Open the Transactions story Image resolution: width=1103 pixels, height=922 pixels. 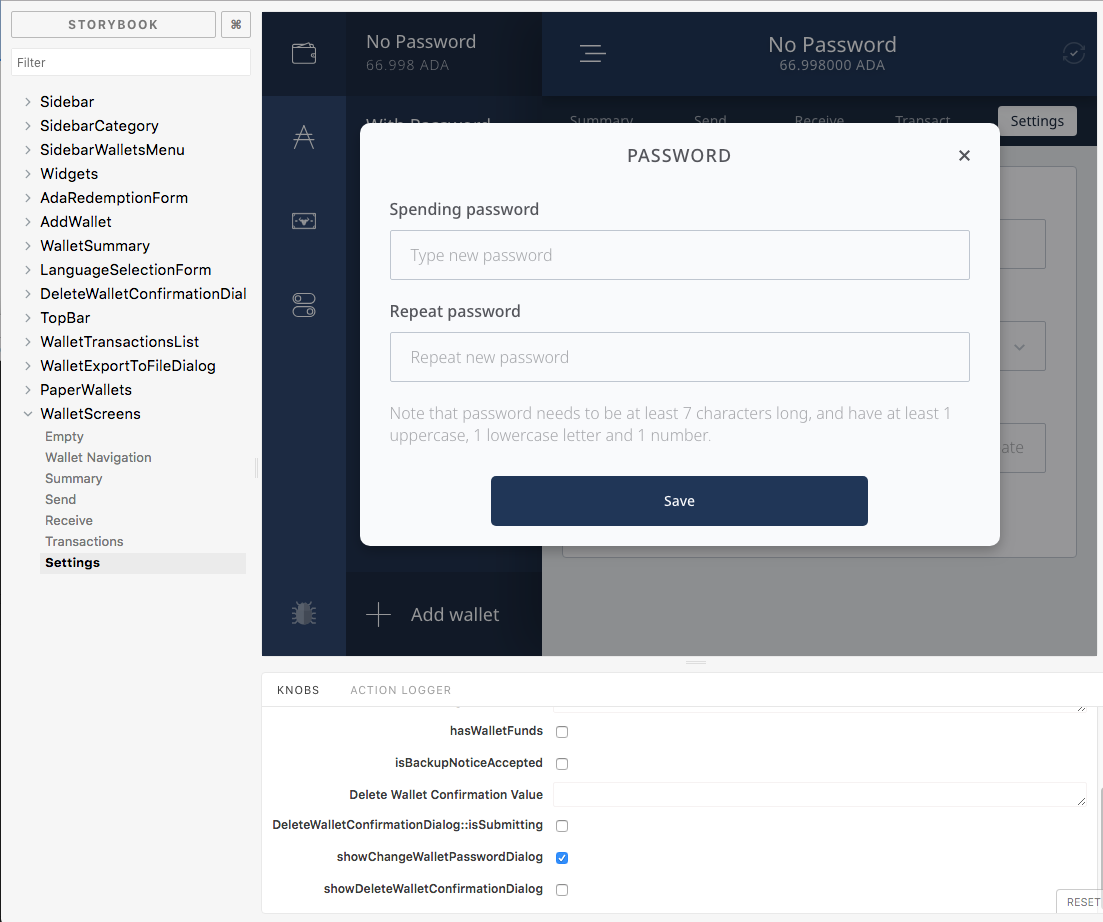click(84, 542)
